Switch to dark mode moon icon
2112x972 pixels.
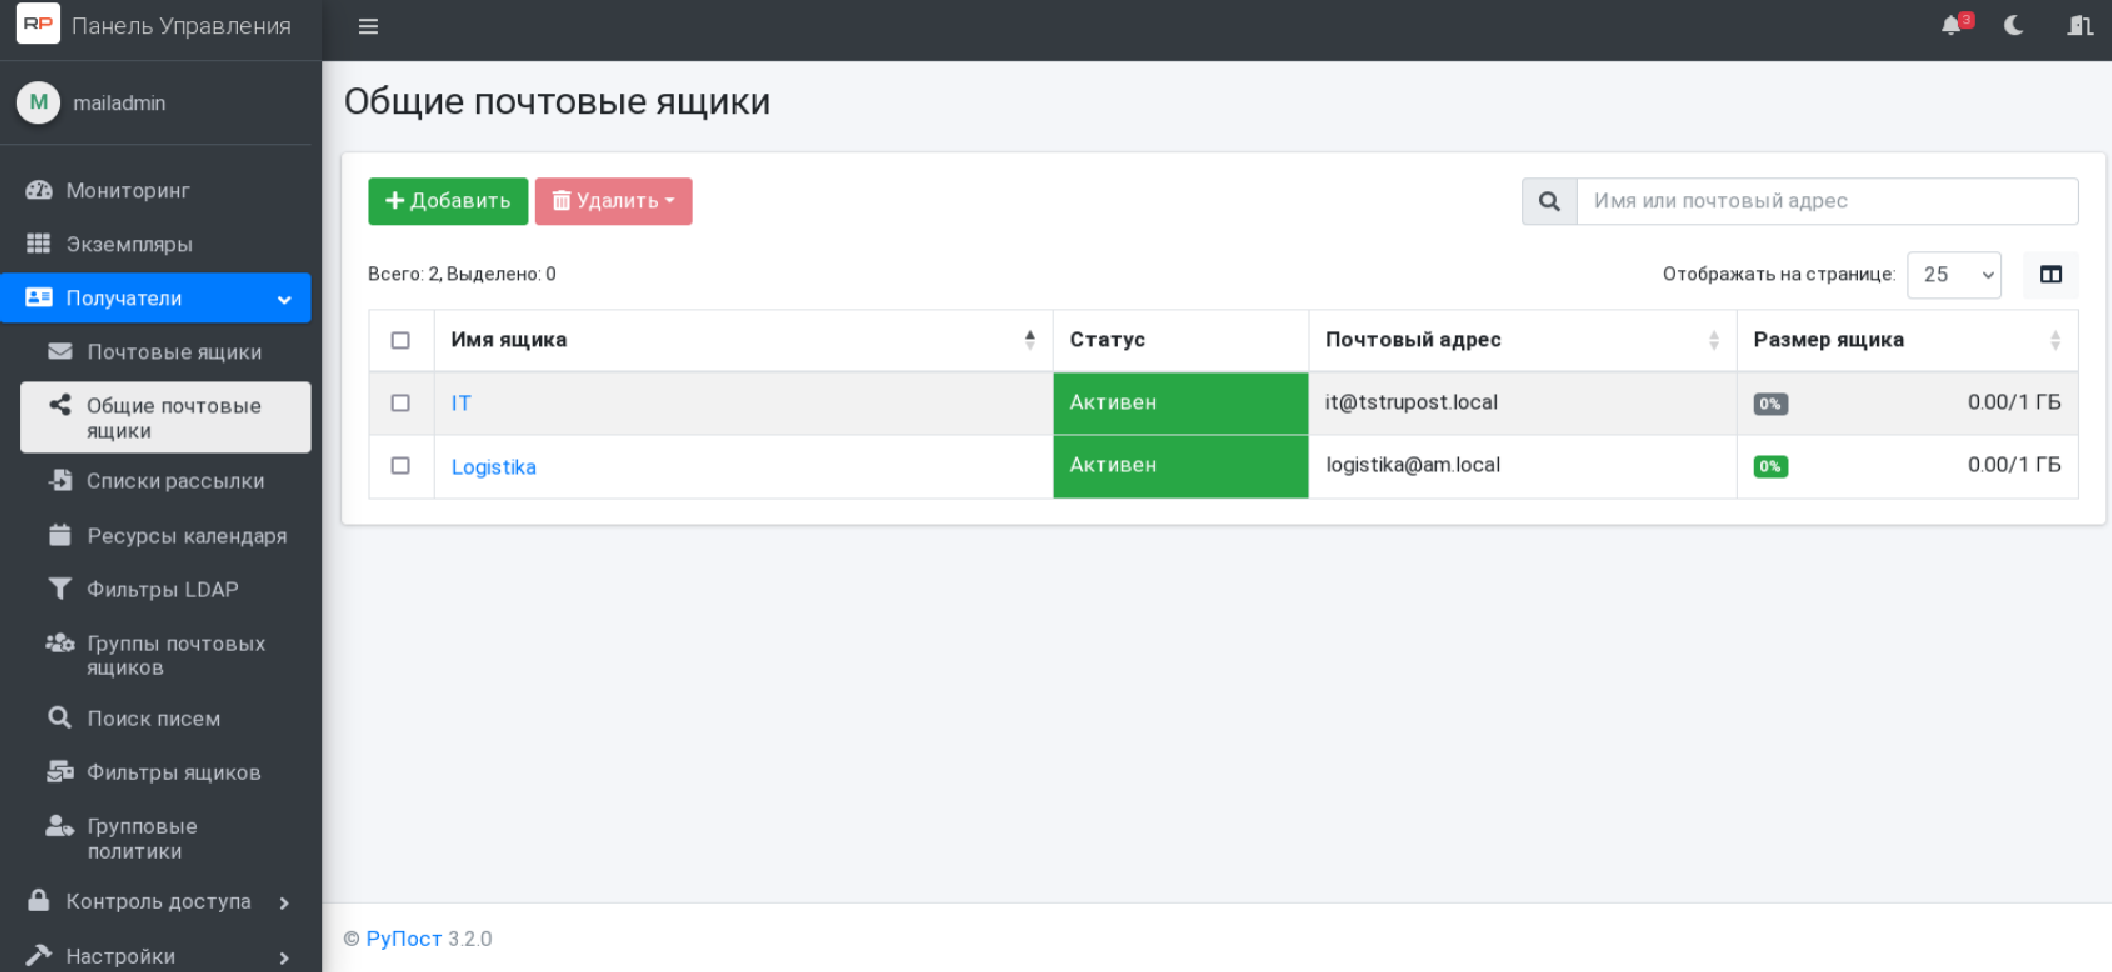2014,25
